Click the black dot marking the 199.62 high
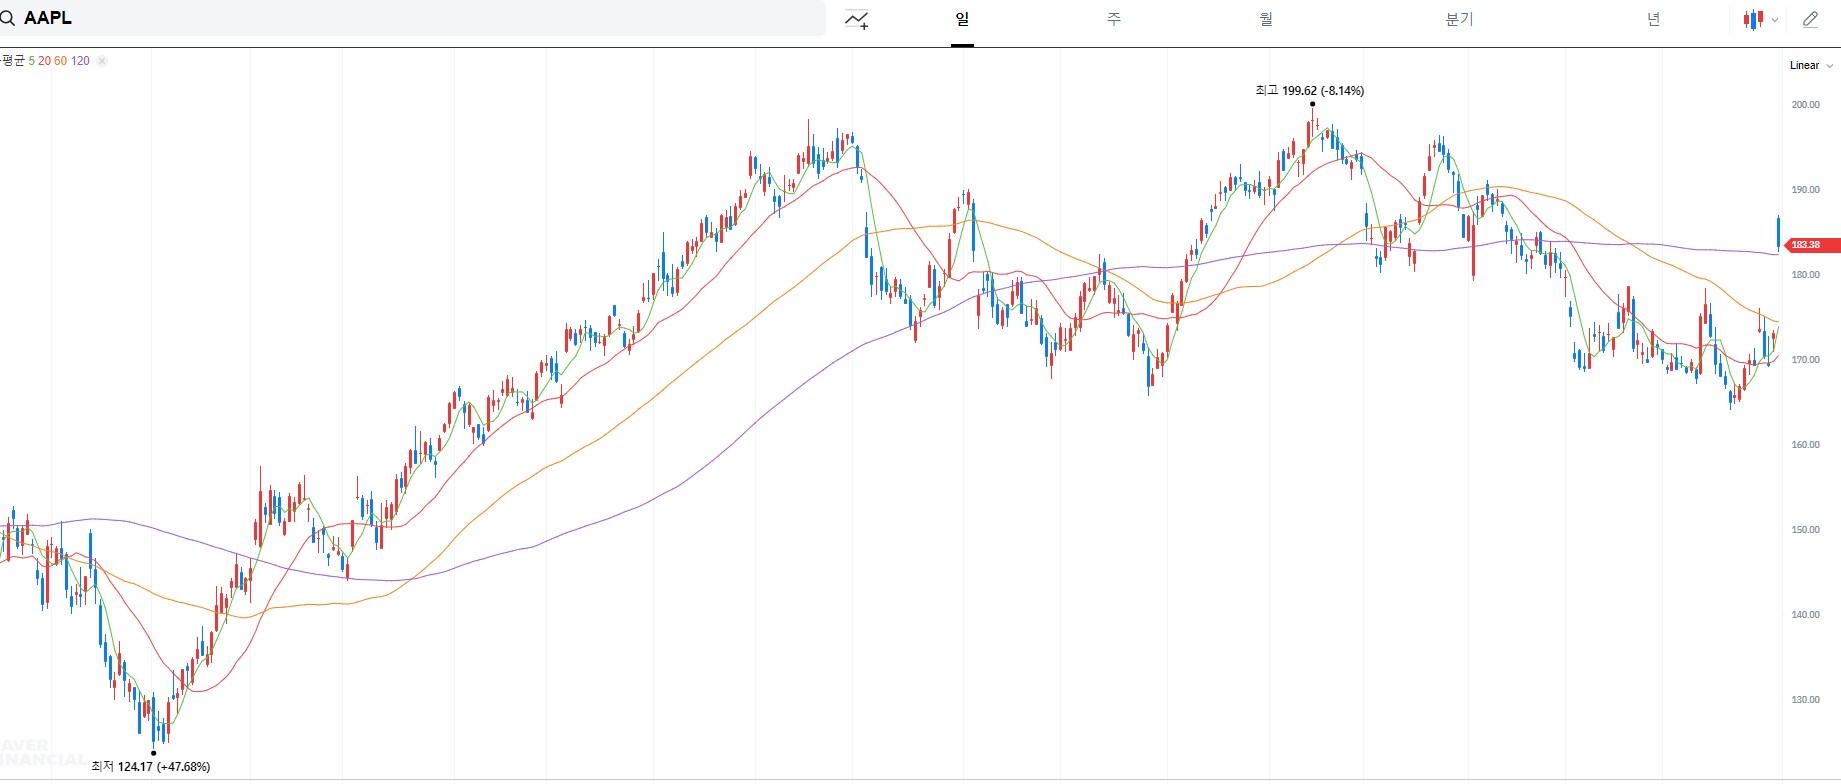Viewport: 1841px width, 784px height. pos(1312,104)
